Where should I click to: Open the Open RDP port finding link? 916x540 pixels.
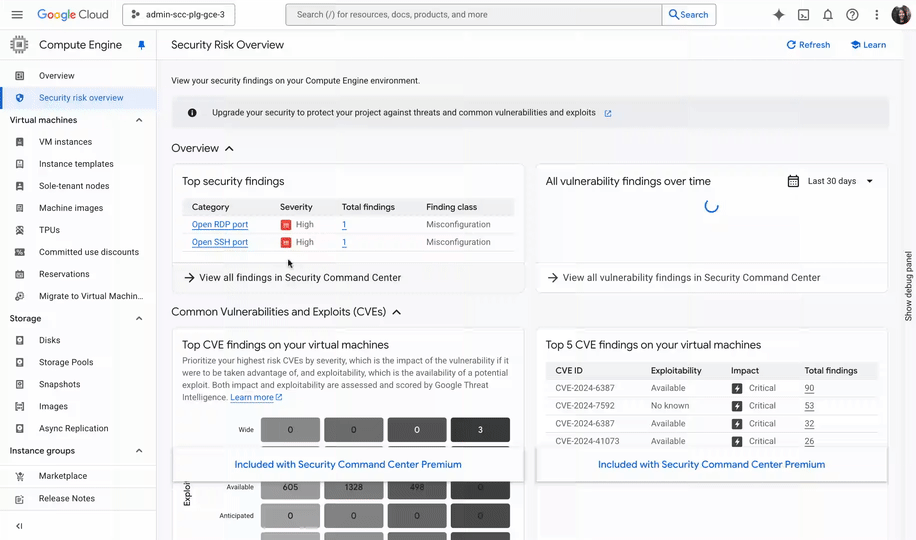tap(219, 225)
